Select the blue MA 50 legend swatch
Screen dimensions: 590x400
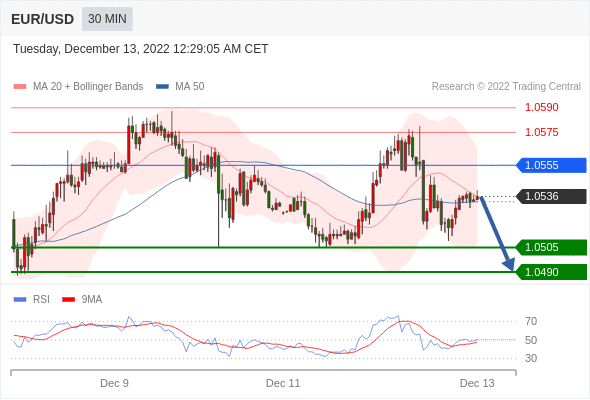click(162, 87)
